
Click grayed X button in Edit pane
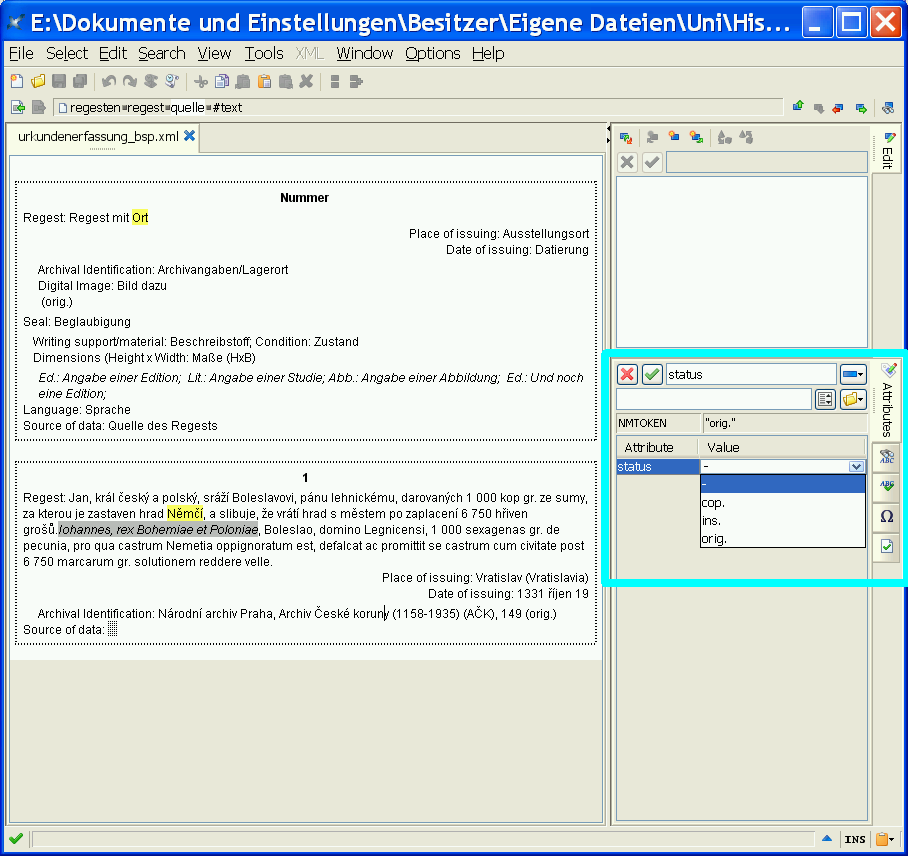tap(627, 162)
